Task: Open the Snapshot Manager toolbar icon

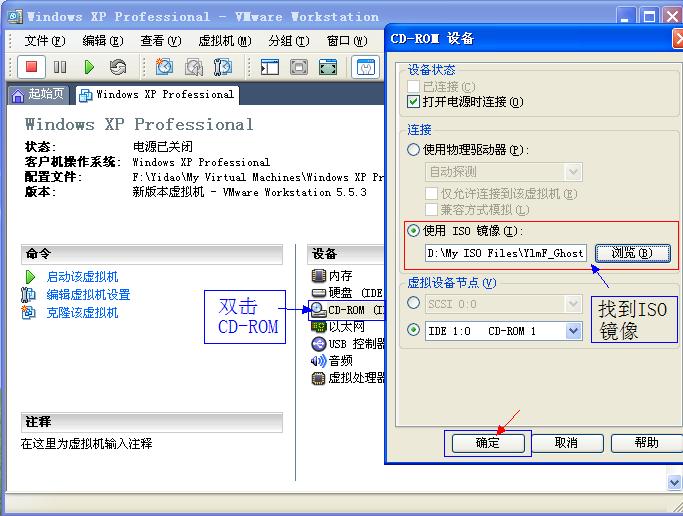Action: click(223, 67)
